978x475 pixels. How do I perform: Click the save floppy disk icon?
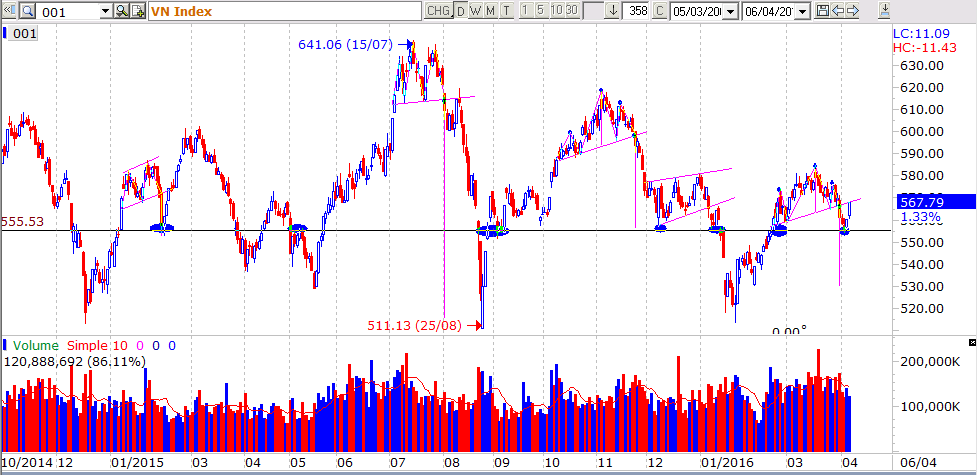tap(823, 11)
